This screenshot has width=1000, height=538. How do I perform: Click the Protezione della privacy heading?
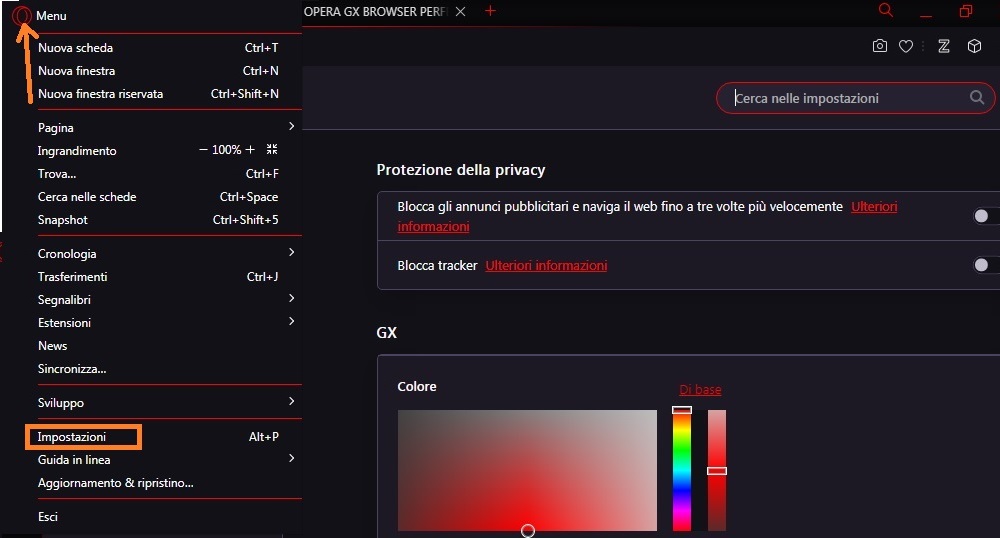(x=460, y=170)
